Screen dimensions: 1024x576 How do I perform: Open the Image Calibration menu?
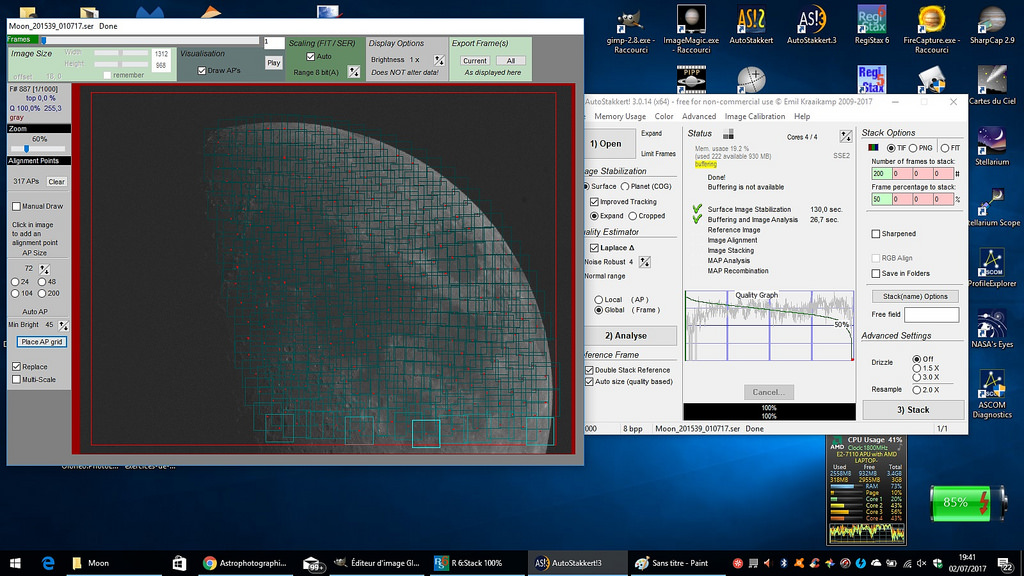click(x=755, y=117)
